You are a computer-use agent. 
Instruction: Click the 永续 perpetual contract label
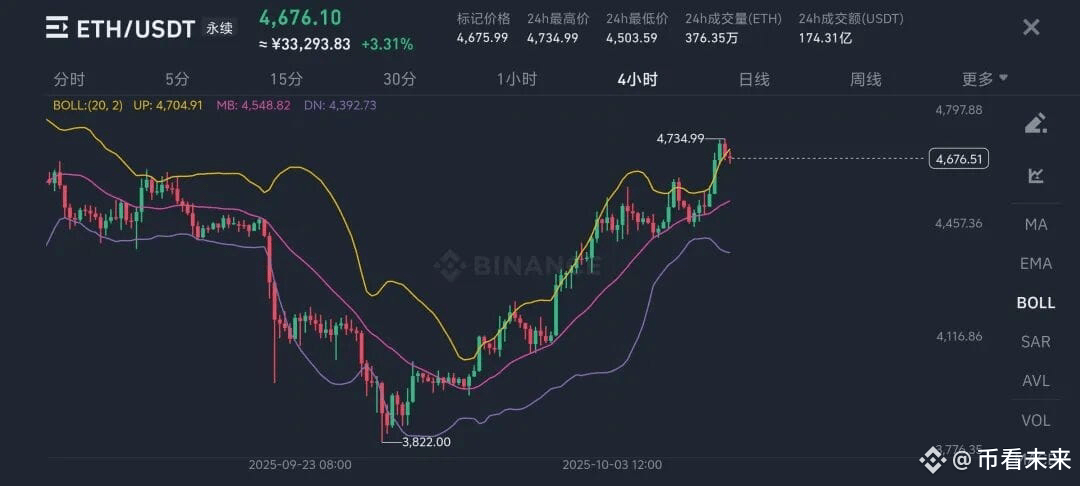(x=218, y=29)
